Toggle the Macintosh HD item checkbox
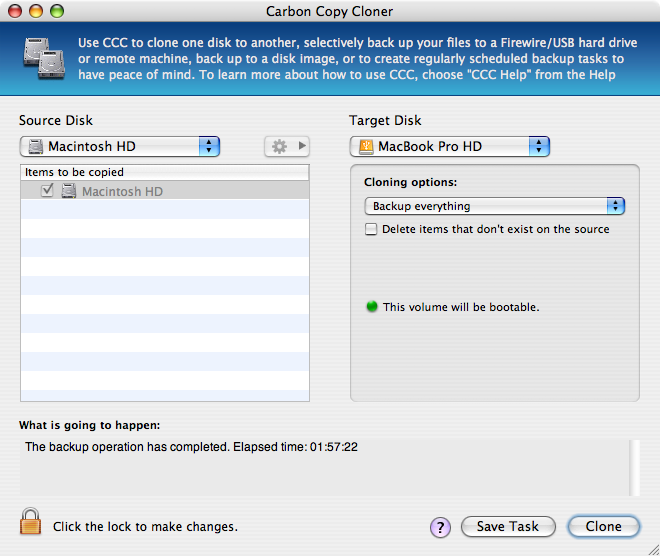Viewport: 660px width, 556px height. [x=47, y=191]
